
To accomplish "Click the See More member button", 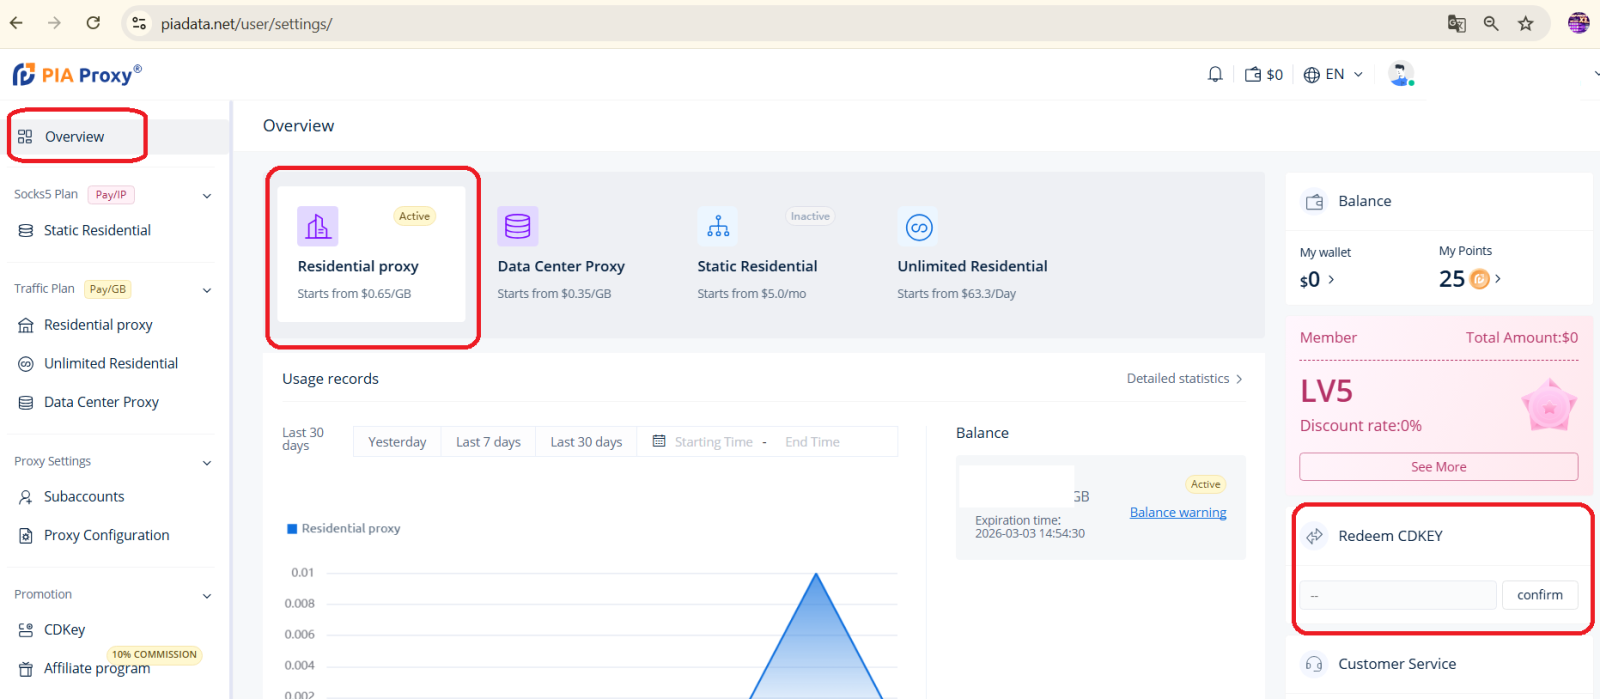I will [x=1438, y=467].
